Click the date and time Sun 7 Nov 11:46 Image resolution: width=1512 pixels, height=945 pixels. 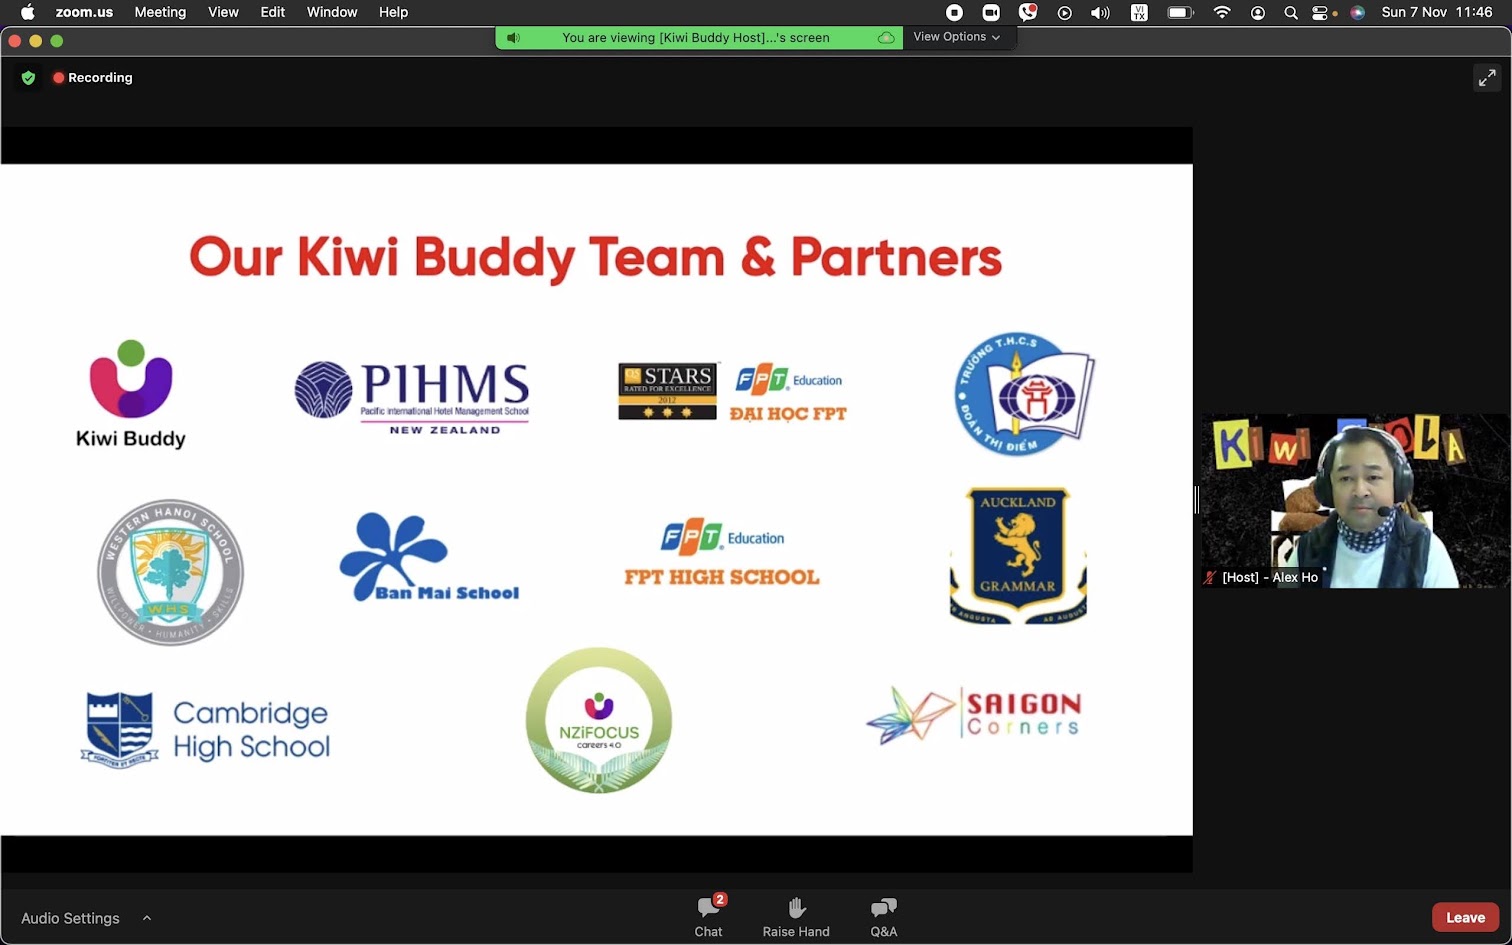pyautogui.click(x=1437, y=12)
